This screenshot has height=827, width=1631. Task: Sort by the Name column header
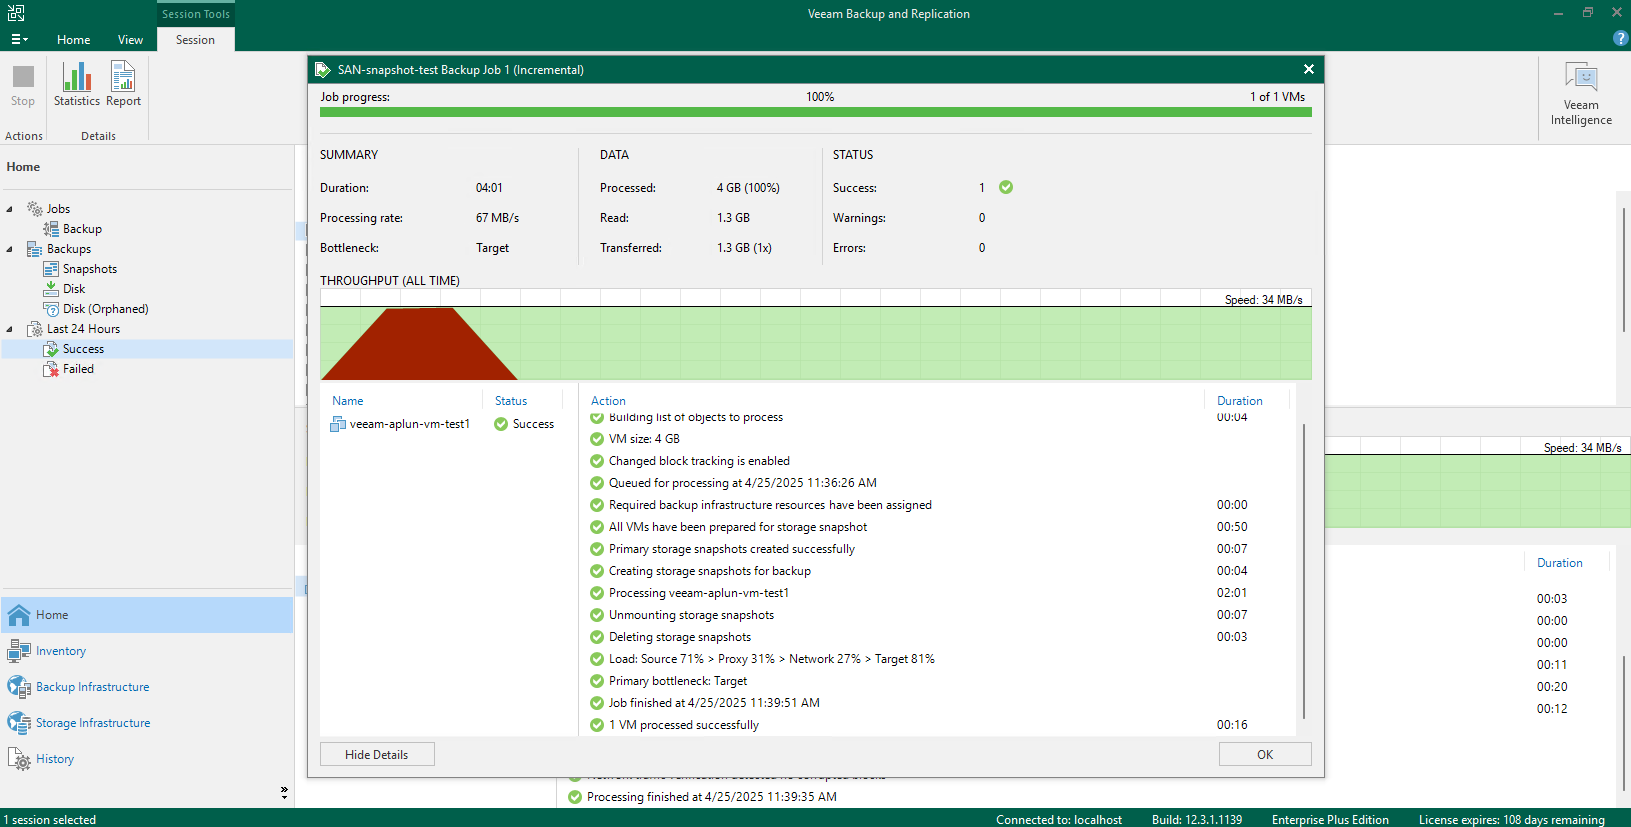pos(348,401)
